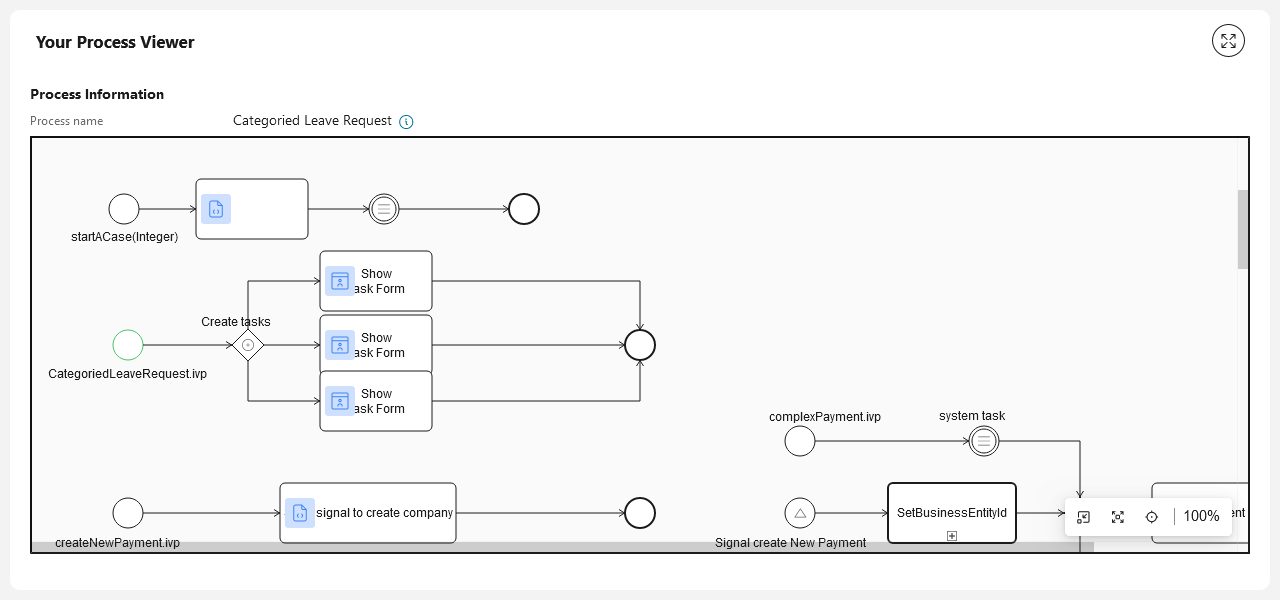1280x600 pixels.
Task: Expand the SetBusinessEntityId sub-process plus marker
Action: point(952,536)
